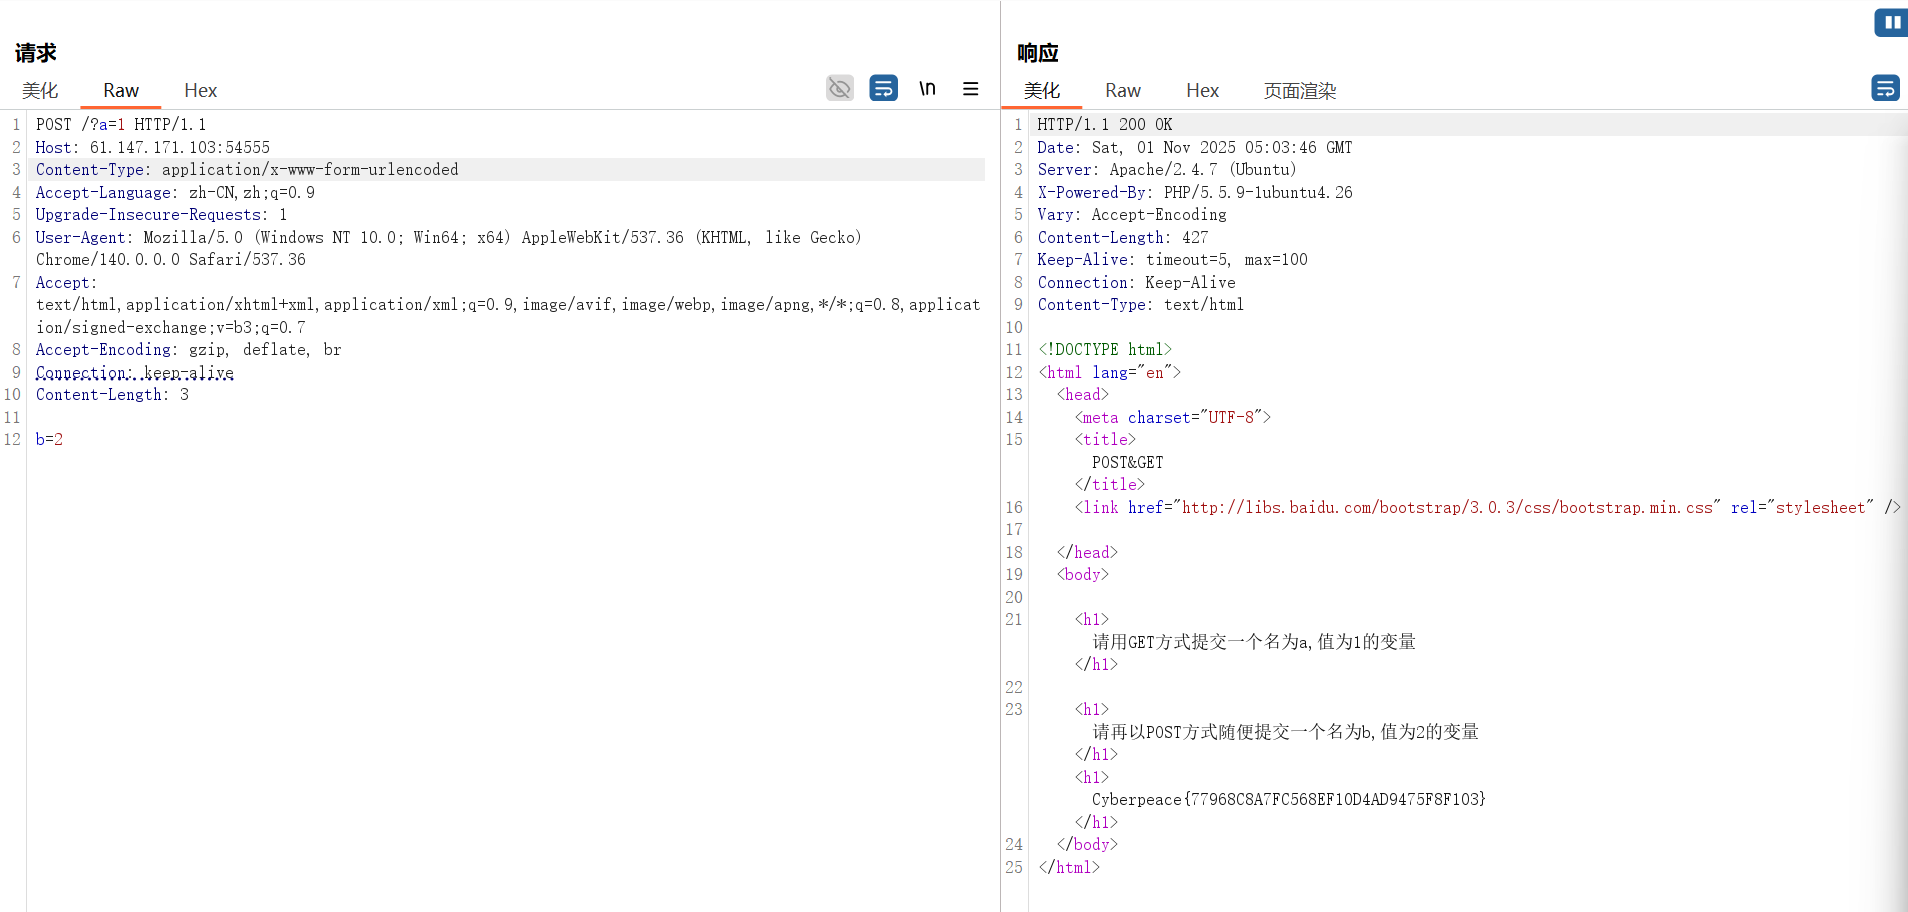Click the Upgrade-Insecure-Requests header line
This screenshot has width=1908, height=912.
click(161, 215)
